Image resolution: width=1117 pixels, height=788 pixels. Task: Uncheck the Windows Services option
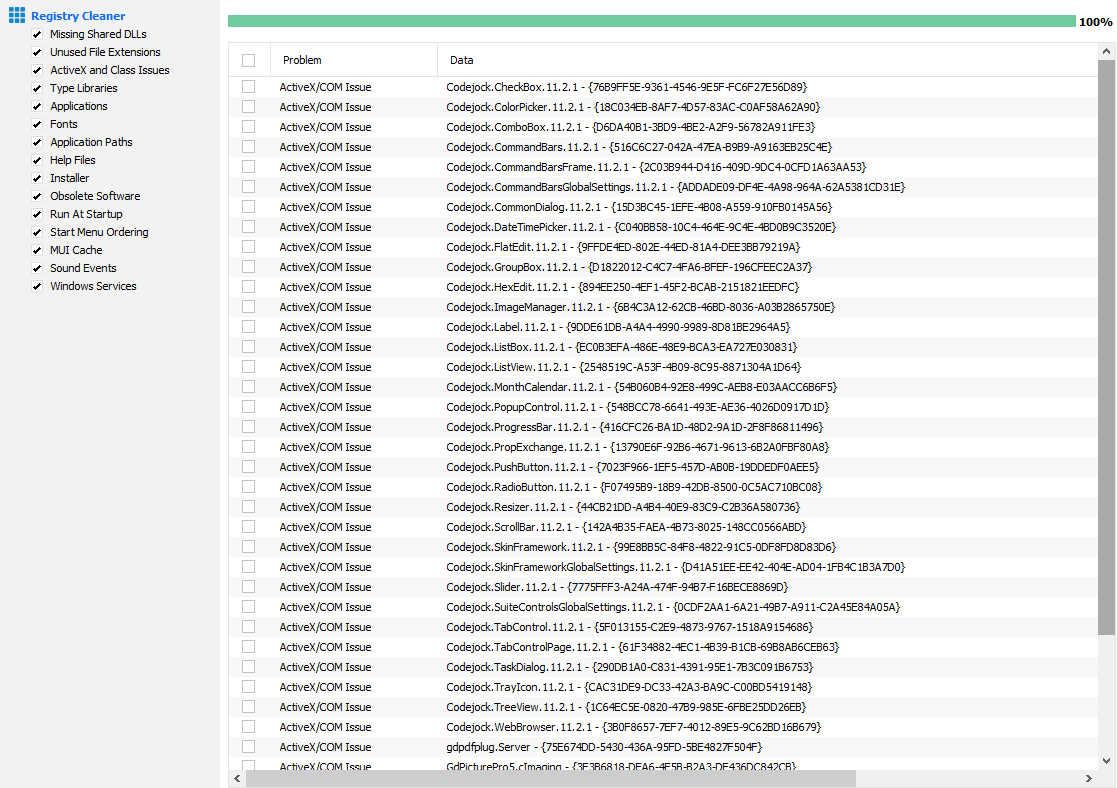pos(37,286)
